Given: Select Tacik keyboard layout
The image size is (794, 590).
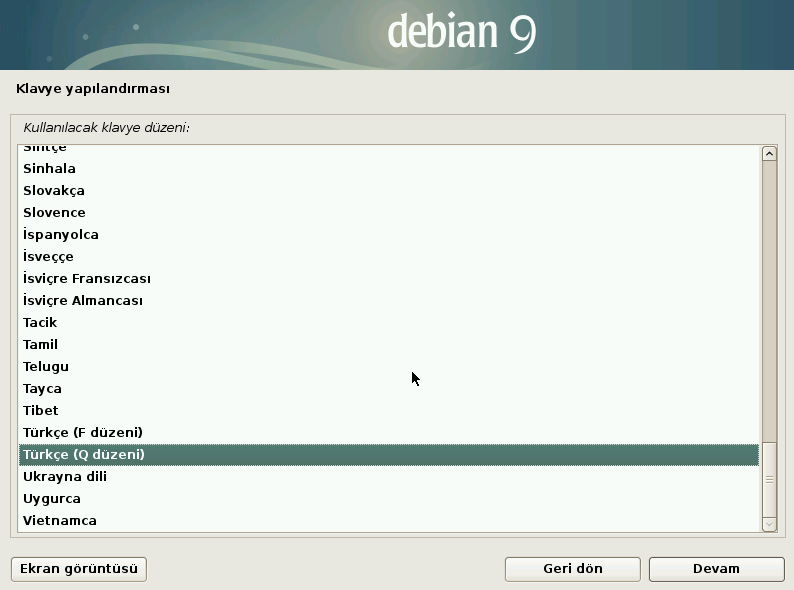Looking at the screenshot, I should (389, 323).
